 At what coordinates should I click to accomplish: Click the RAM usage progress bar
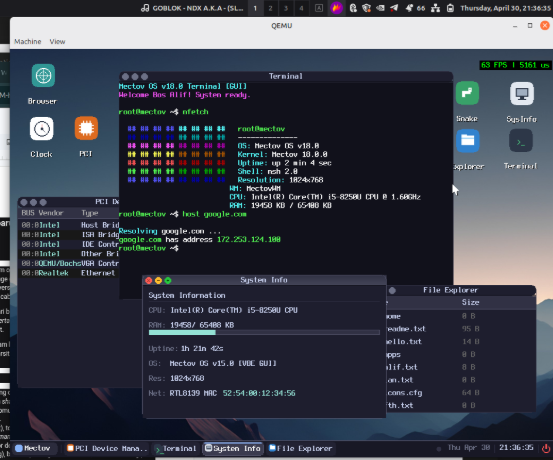tap(264, 332)
